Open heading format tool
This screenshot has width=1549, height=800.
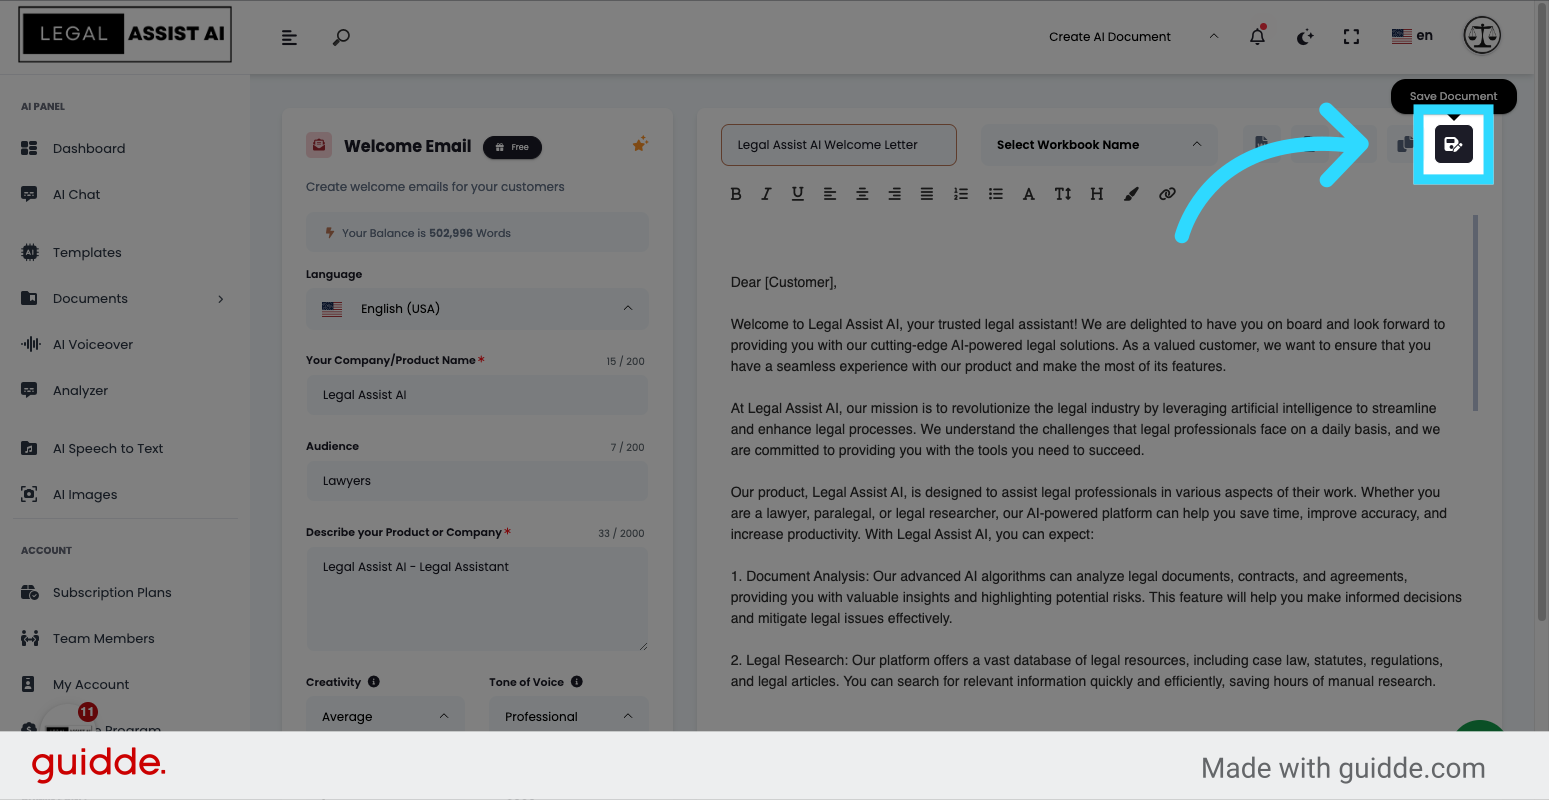(1096, 194)
